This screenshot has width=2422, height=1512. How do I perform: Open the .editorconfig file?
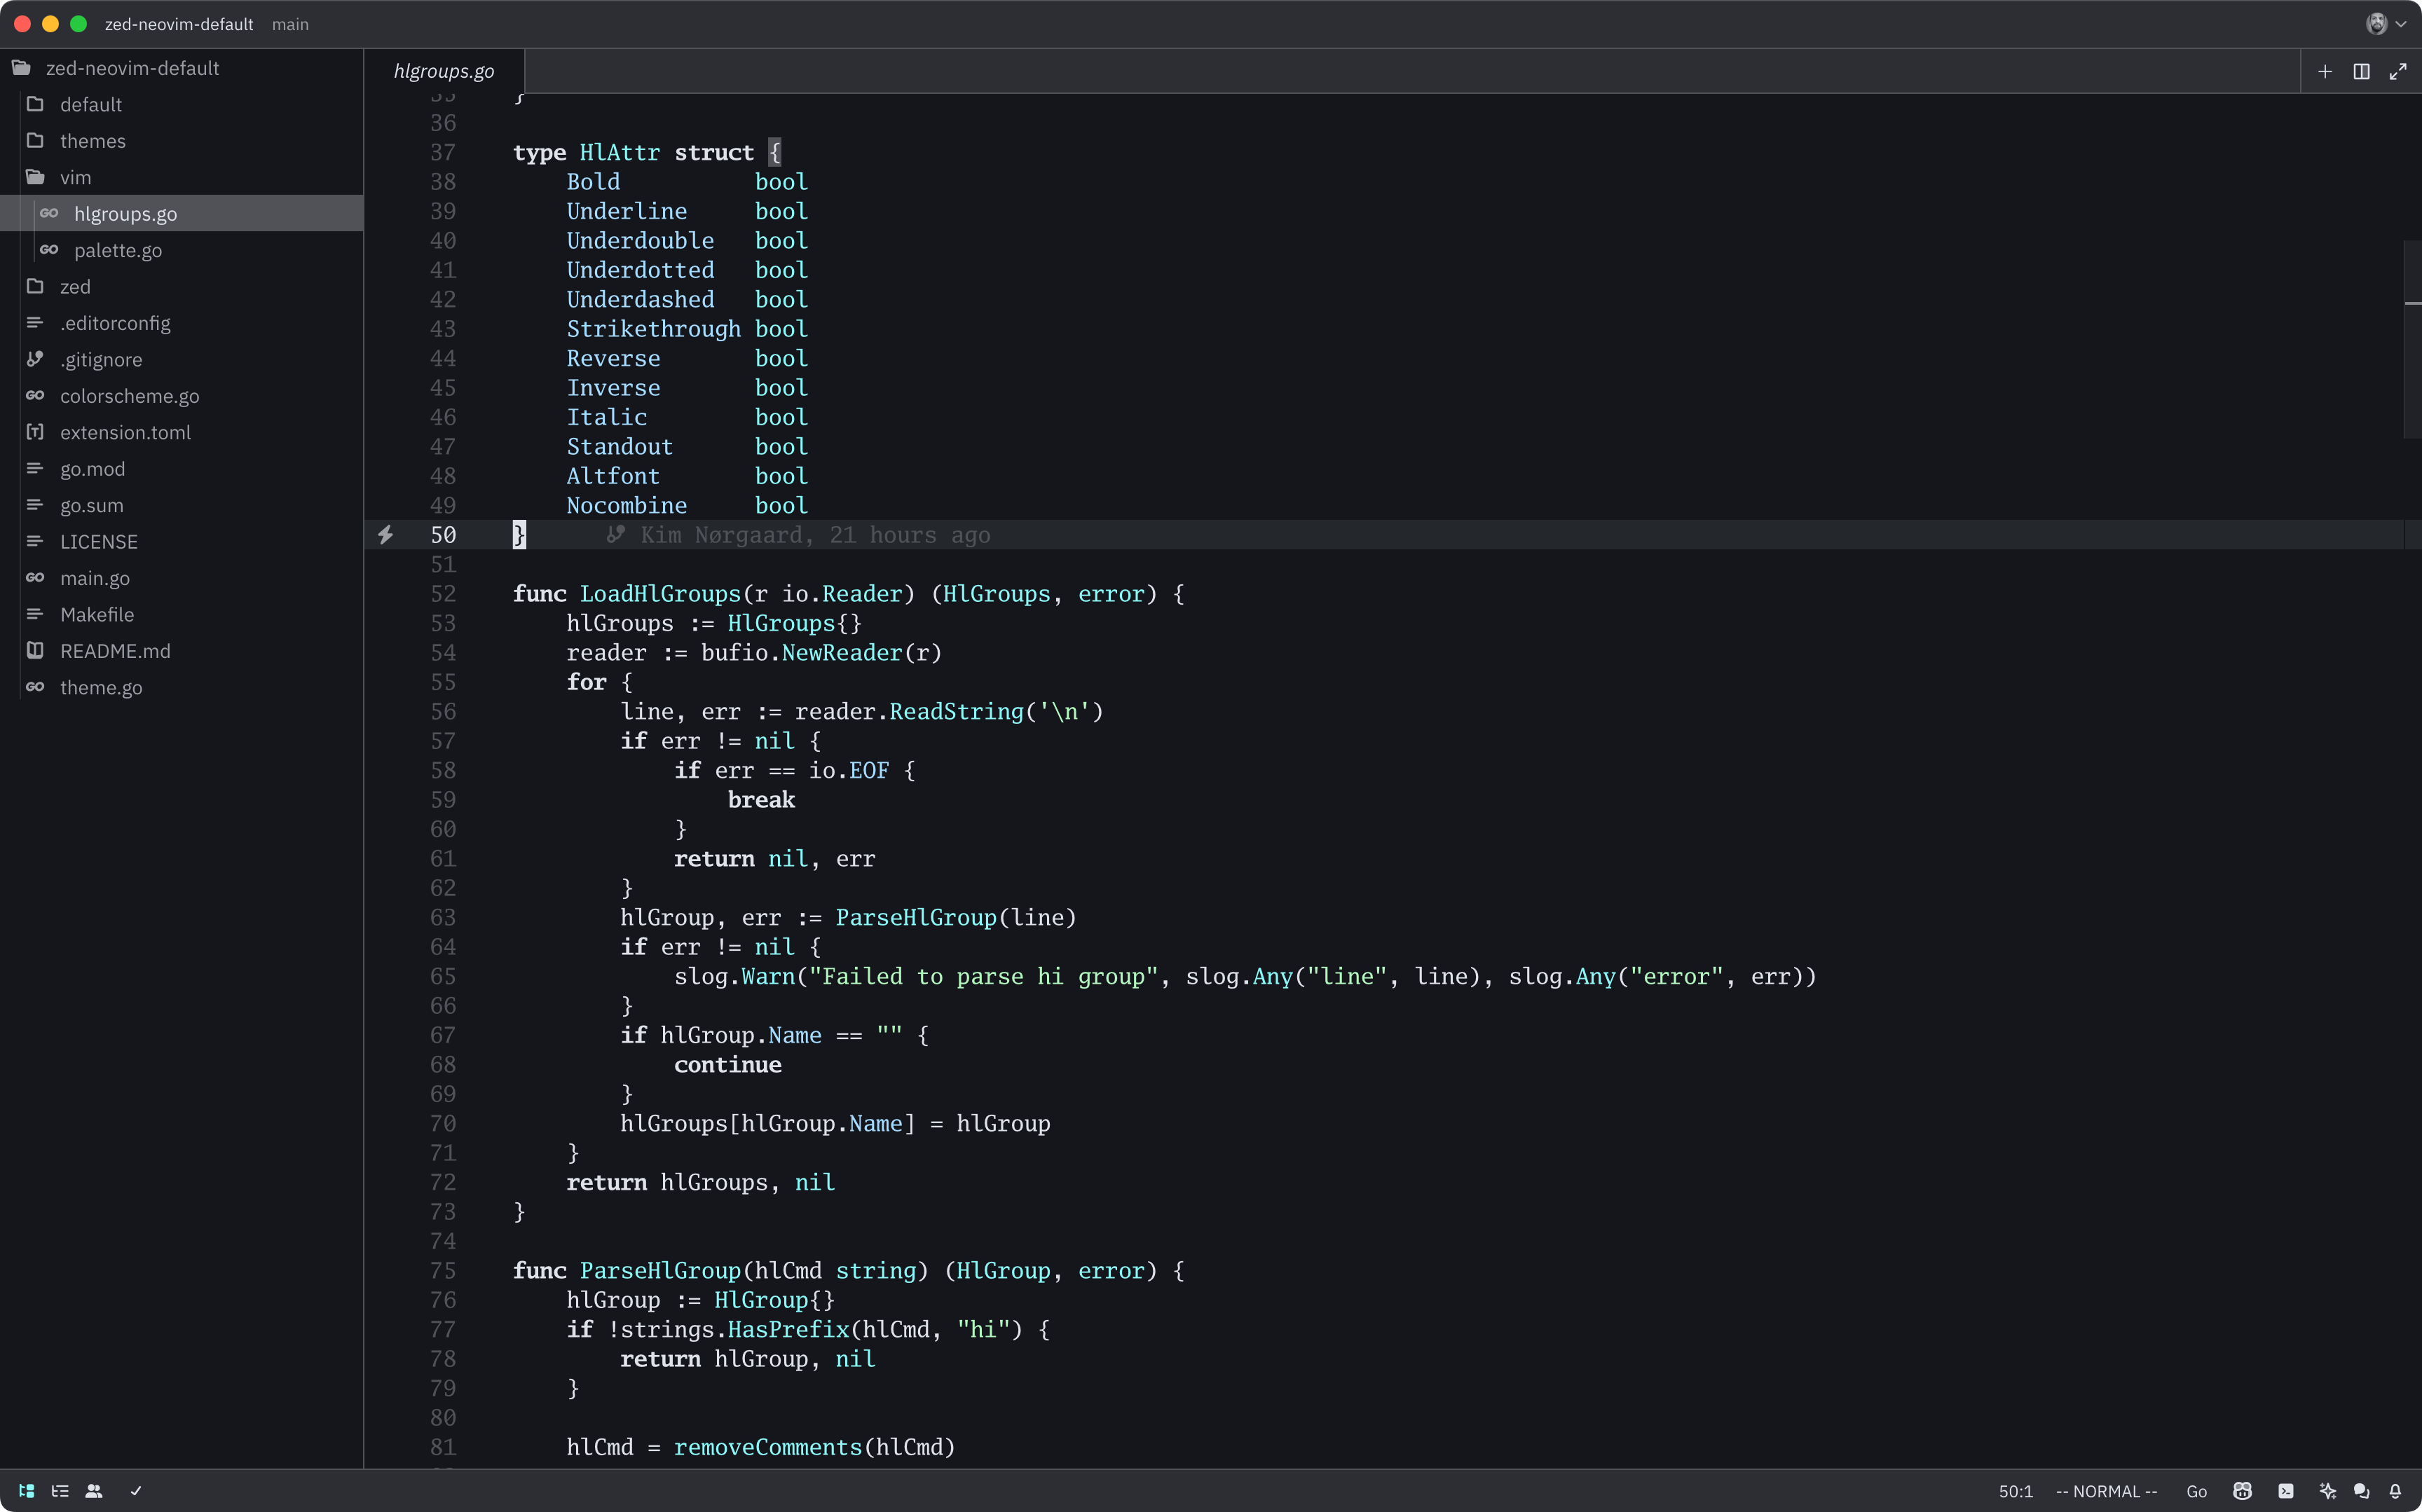[181, 323]
